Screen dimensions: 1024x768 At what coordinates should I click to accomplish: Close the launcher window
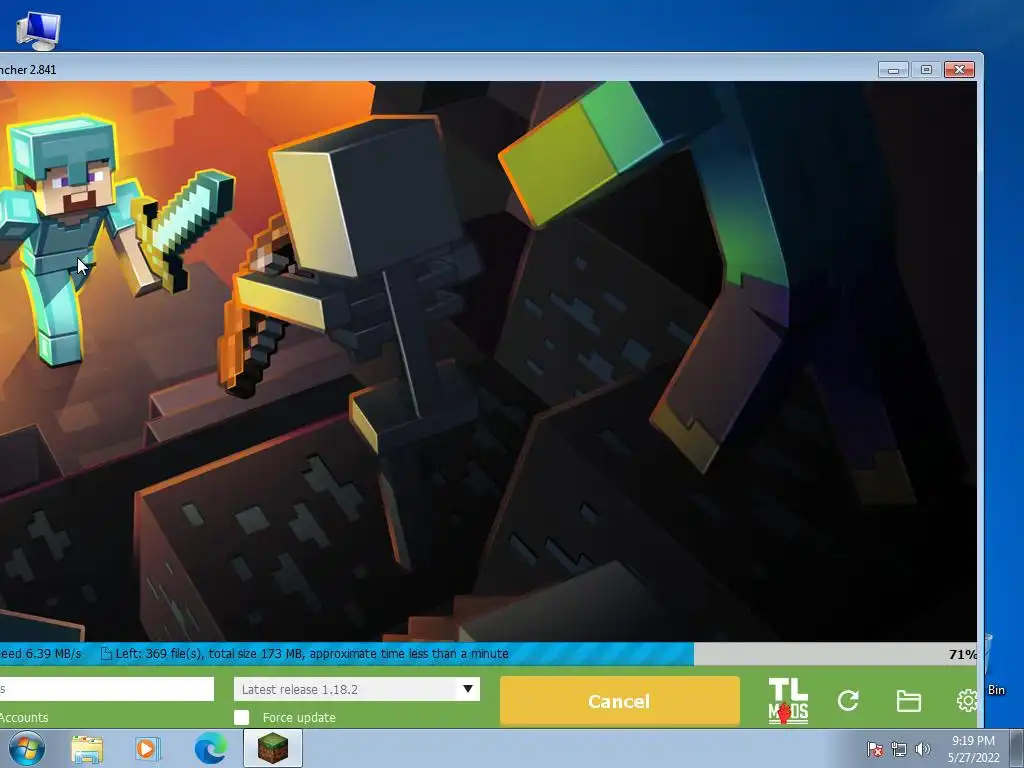click(x=959, y=69)
